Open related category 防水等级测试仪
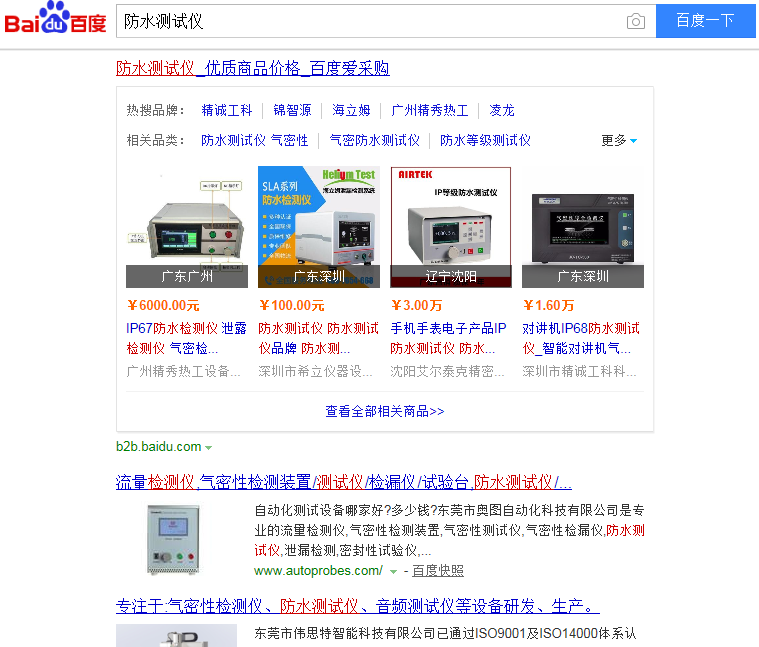Viewport: 759px width, 647px height. point(485,140)
